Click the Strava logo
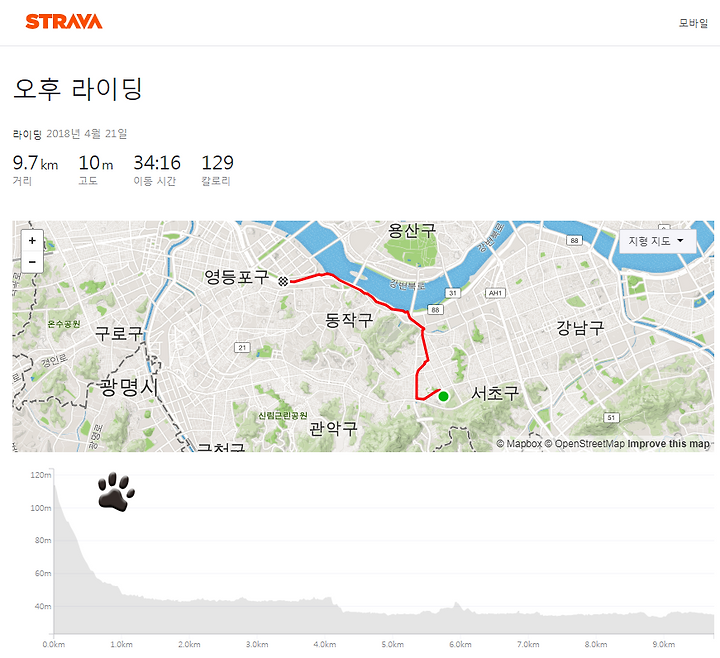720x658 pixels. 64,22
